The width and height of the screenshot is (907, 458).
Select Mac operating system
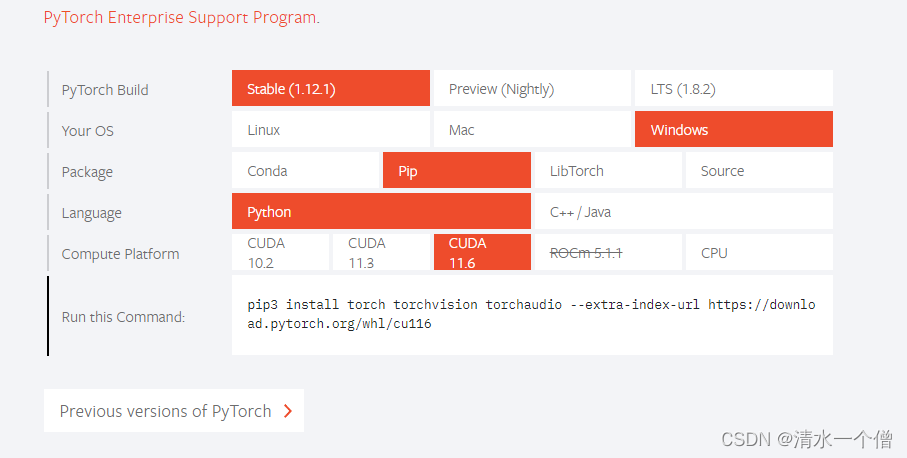532,130
